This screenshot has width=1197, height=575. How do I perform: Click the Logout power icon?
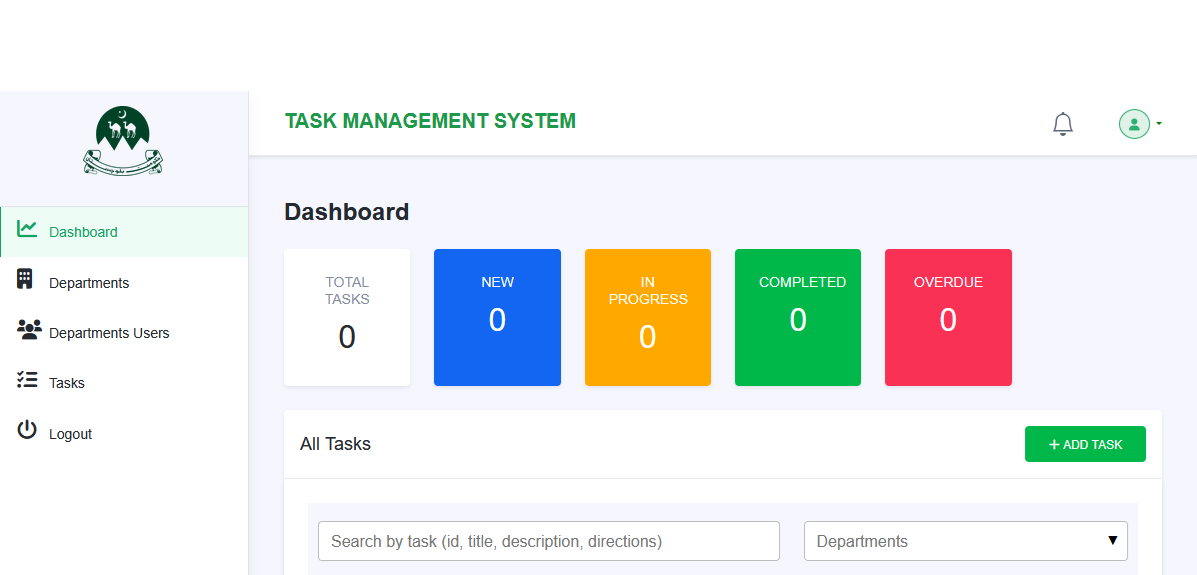[x=27, y=430]
